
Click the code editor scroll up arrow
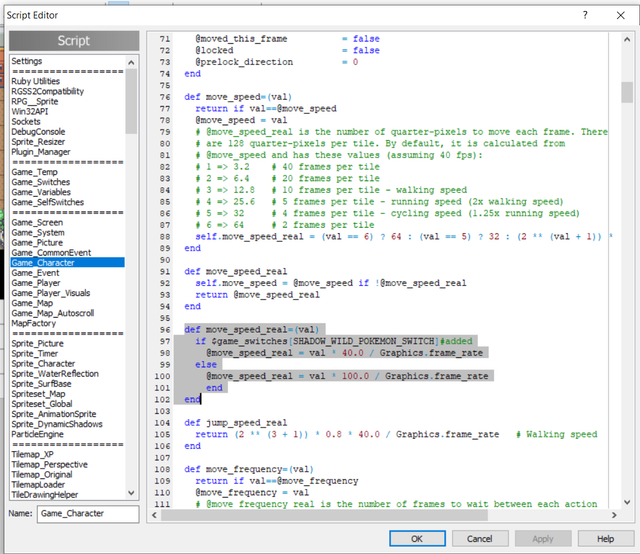click(627, 40)
